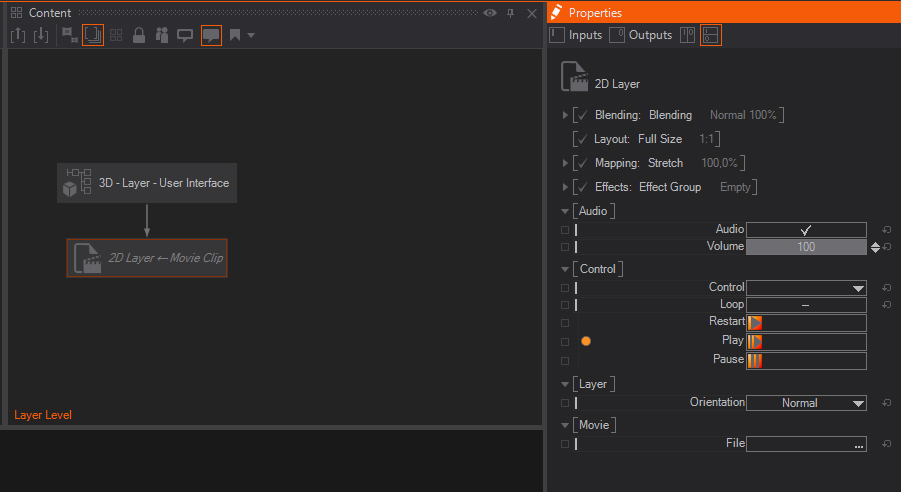Select the 3D - Layer - User Interface node
901x492 pixels.
click(147, 183)
